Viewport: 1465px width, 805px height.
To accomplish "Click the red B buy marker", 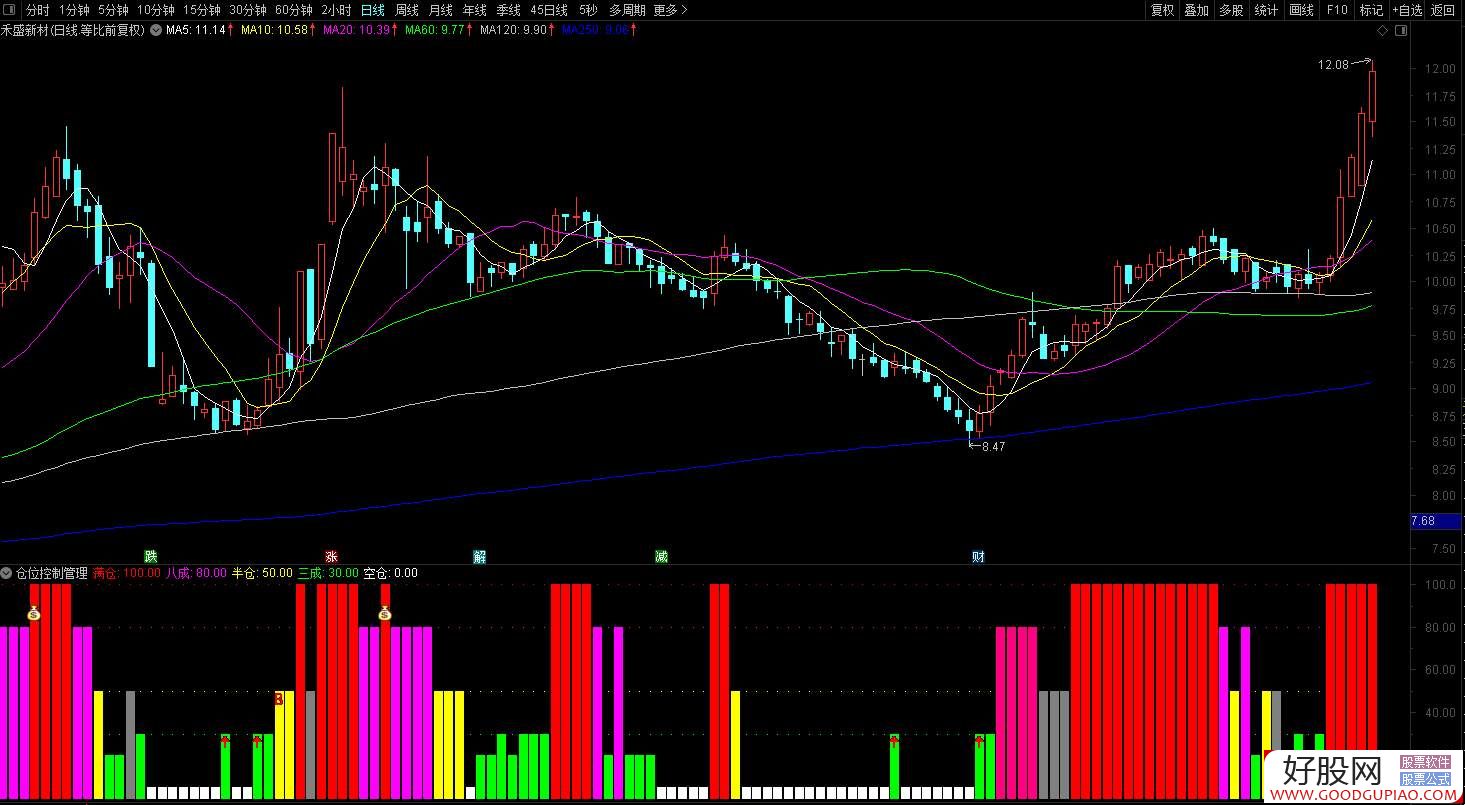I will (x=279, y=699).
